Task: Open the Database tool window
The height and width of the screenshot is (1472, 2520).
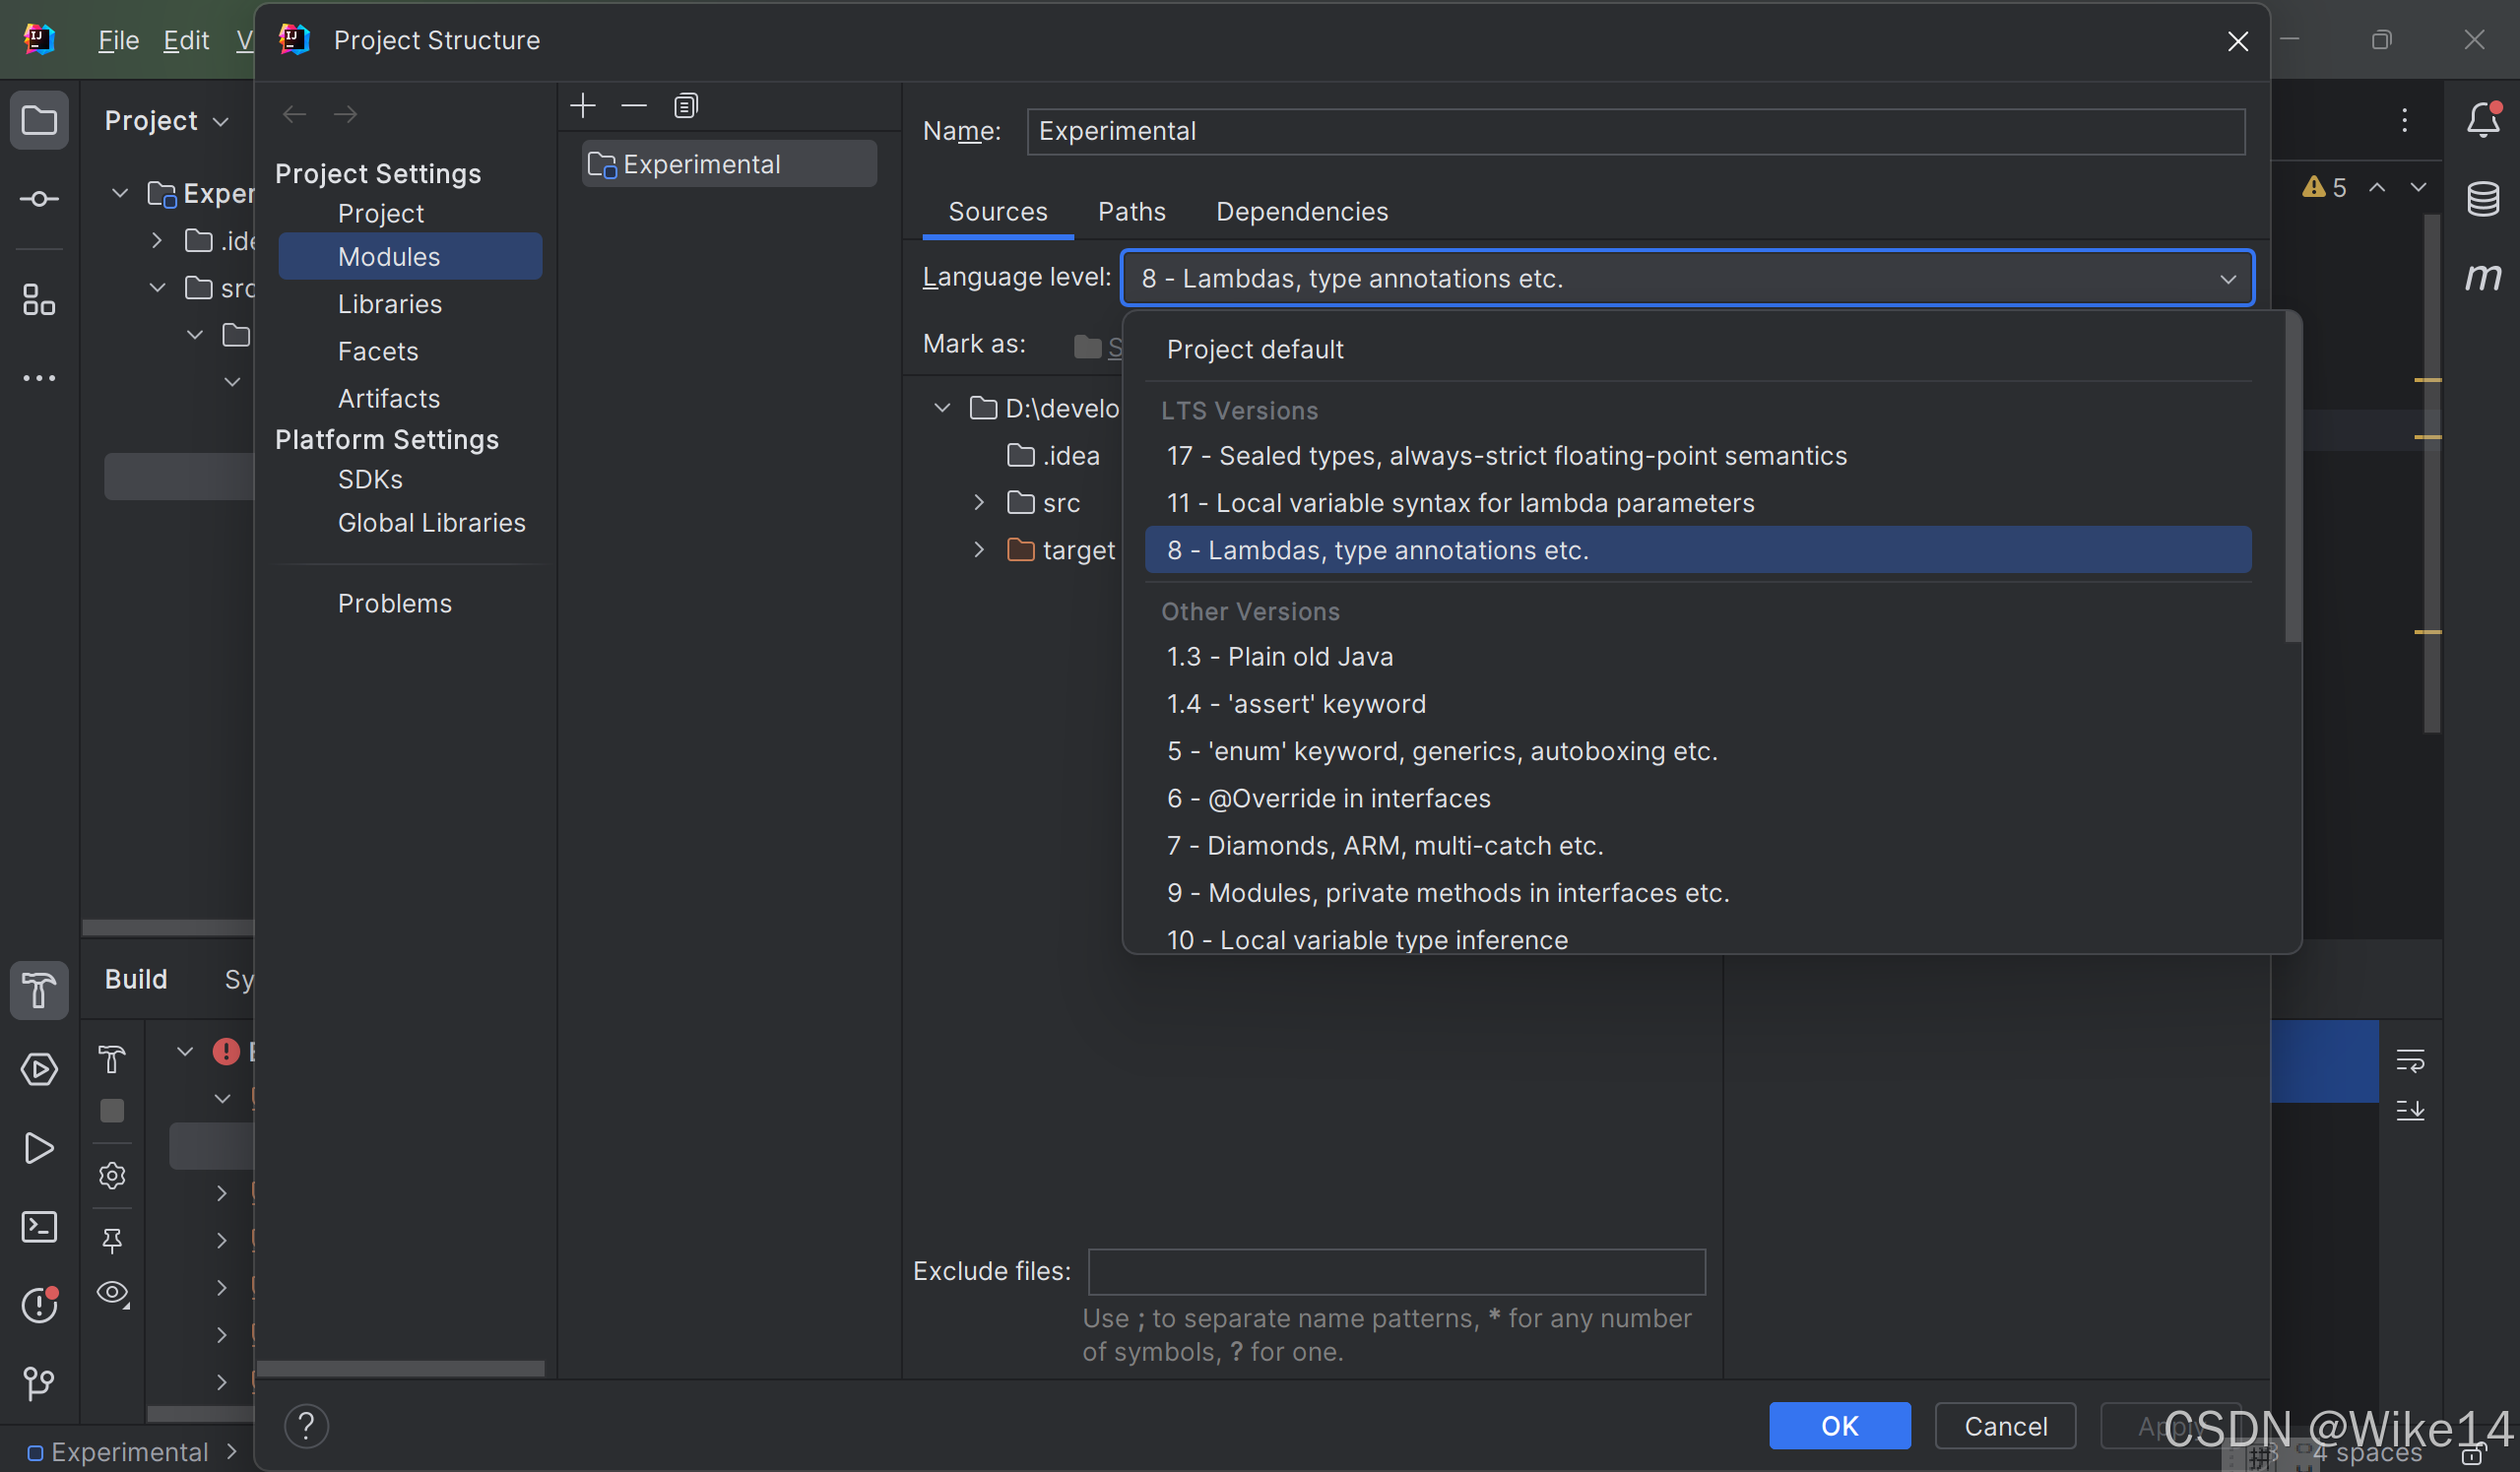Action: 2486,198
